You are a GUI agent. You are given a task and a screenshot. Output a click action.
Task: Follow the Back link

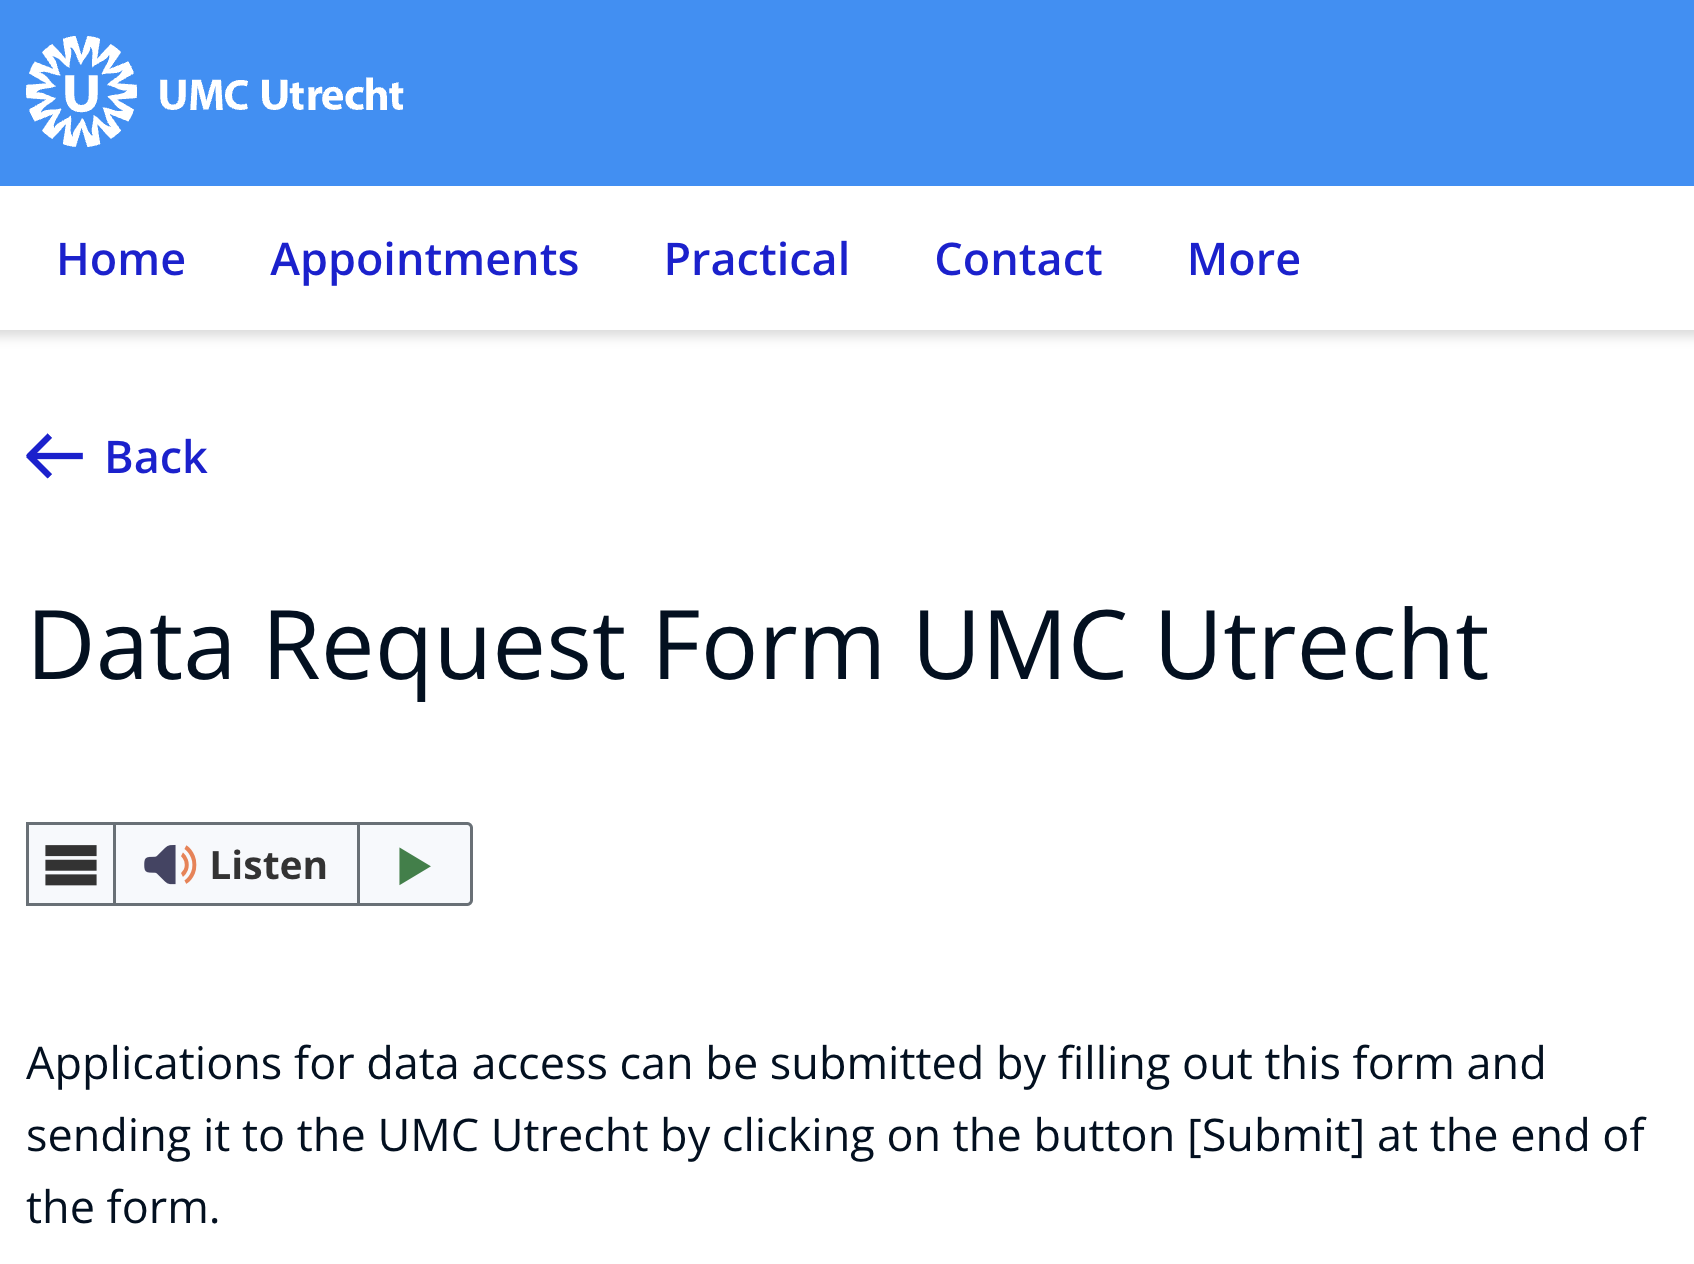(x=154, y=457)
